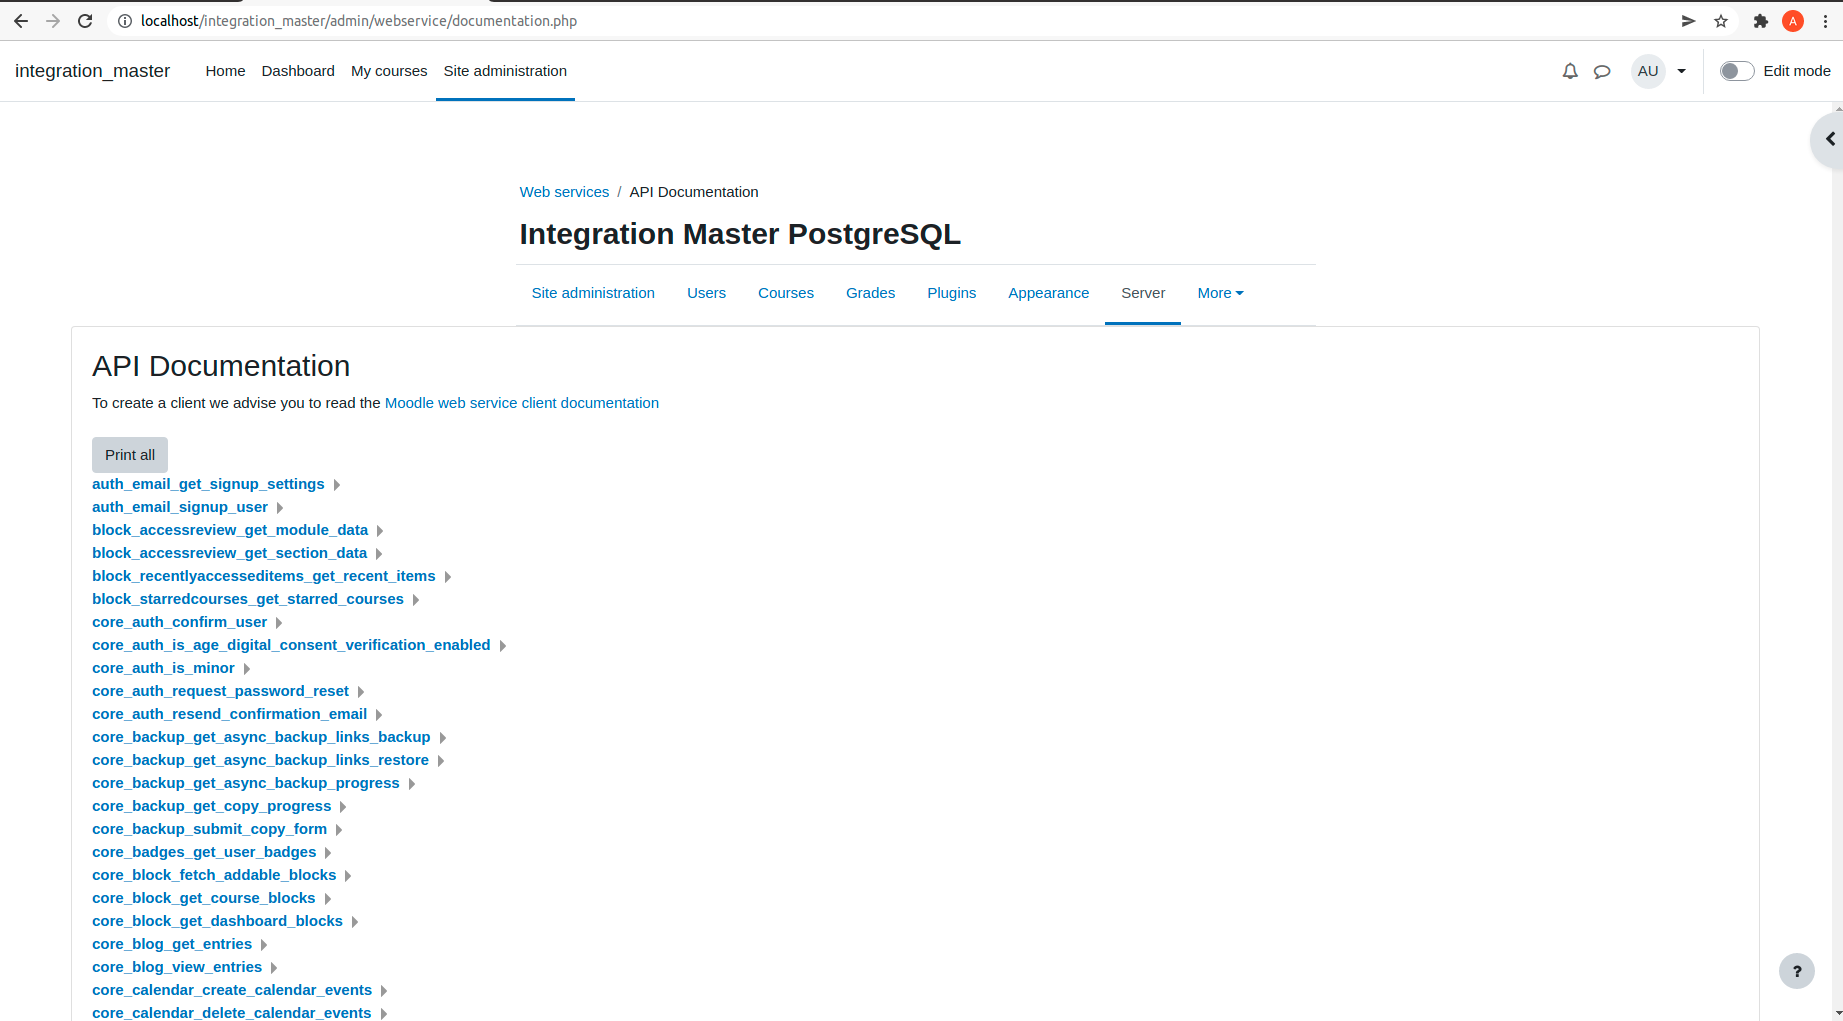Screen dimensions: 1843x1021
Task: Open core_calendar_create_calendar_events link
Action: pos(232,990)
